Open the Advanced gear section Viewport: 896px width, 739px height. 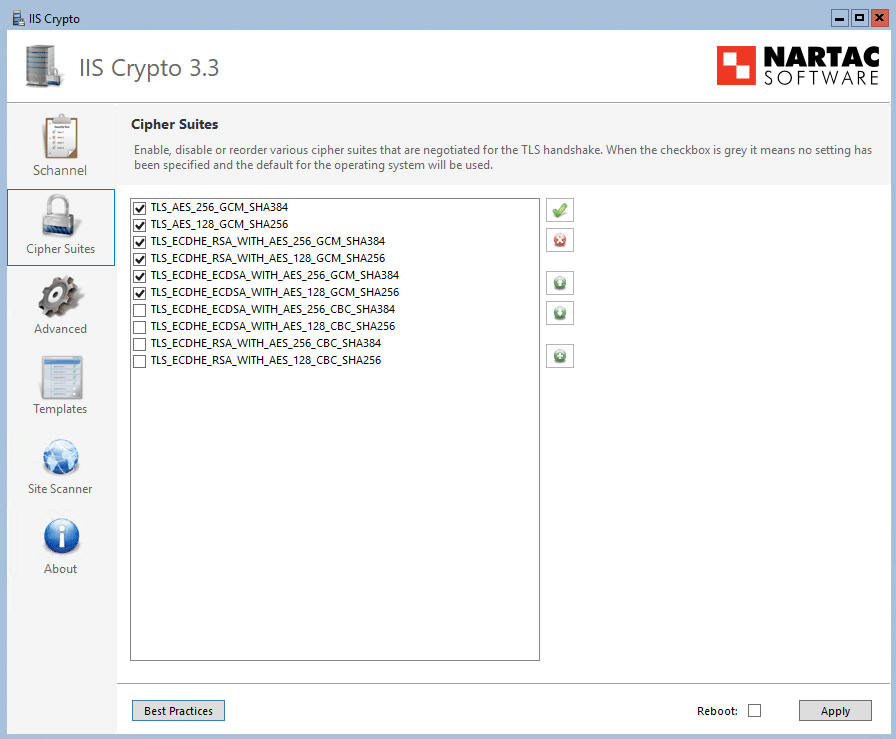(x=60, y=305)
